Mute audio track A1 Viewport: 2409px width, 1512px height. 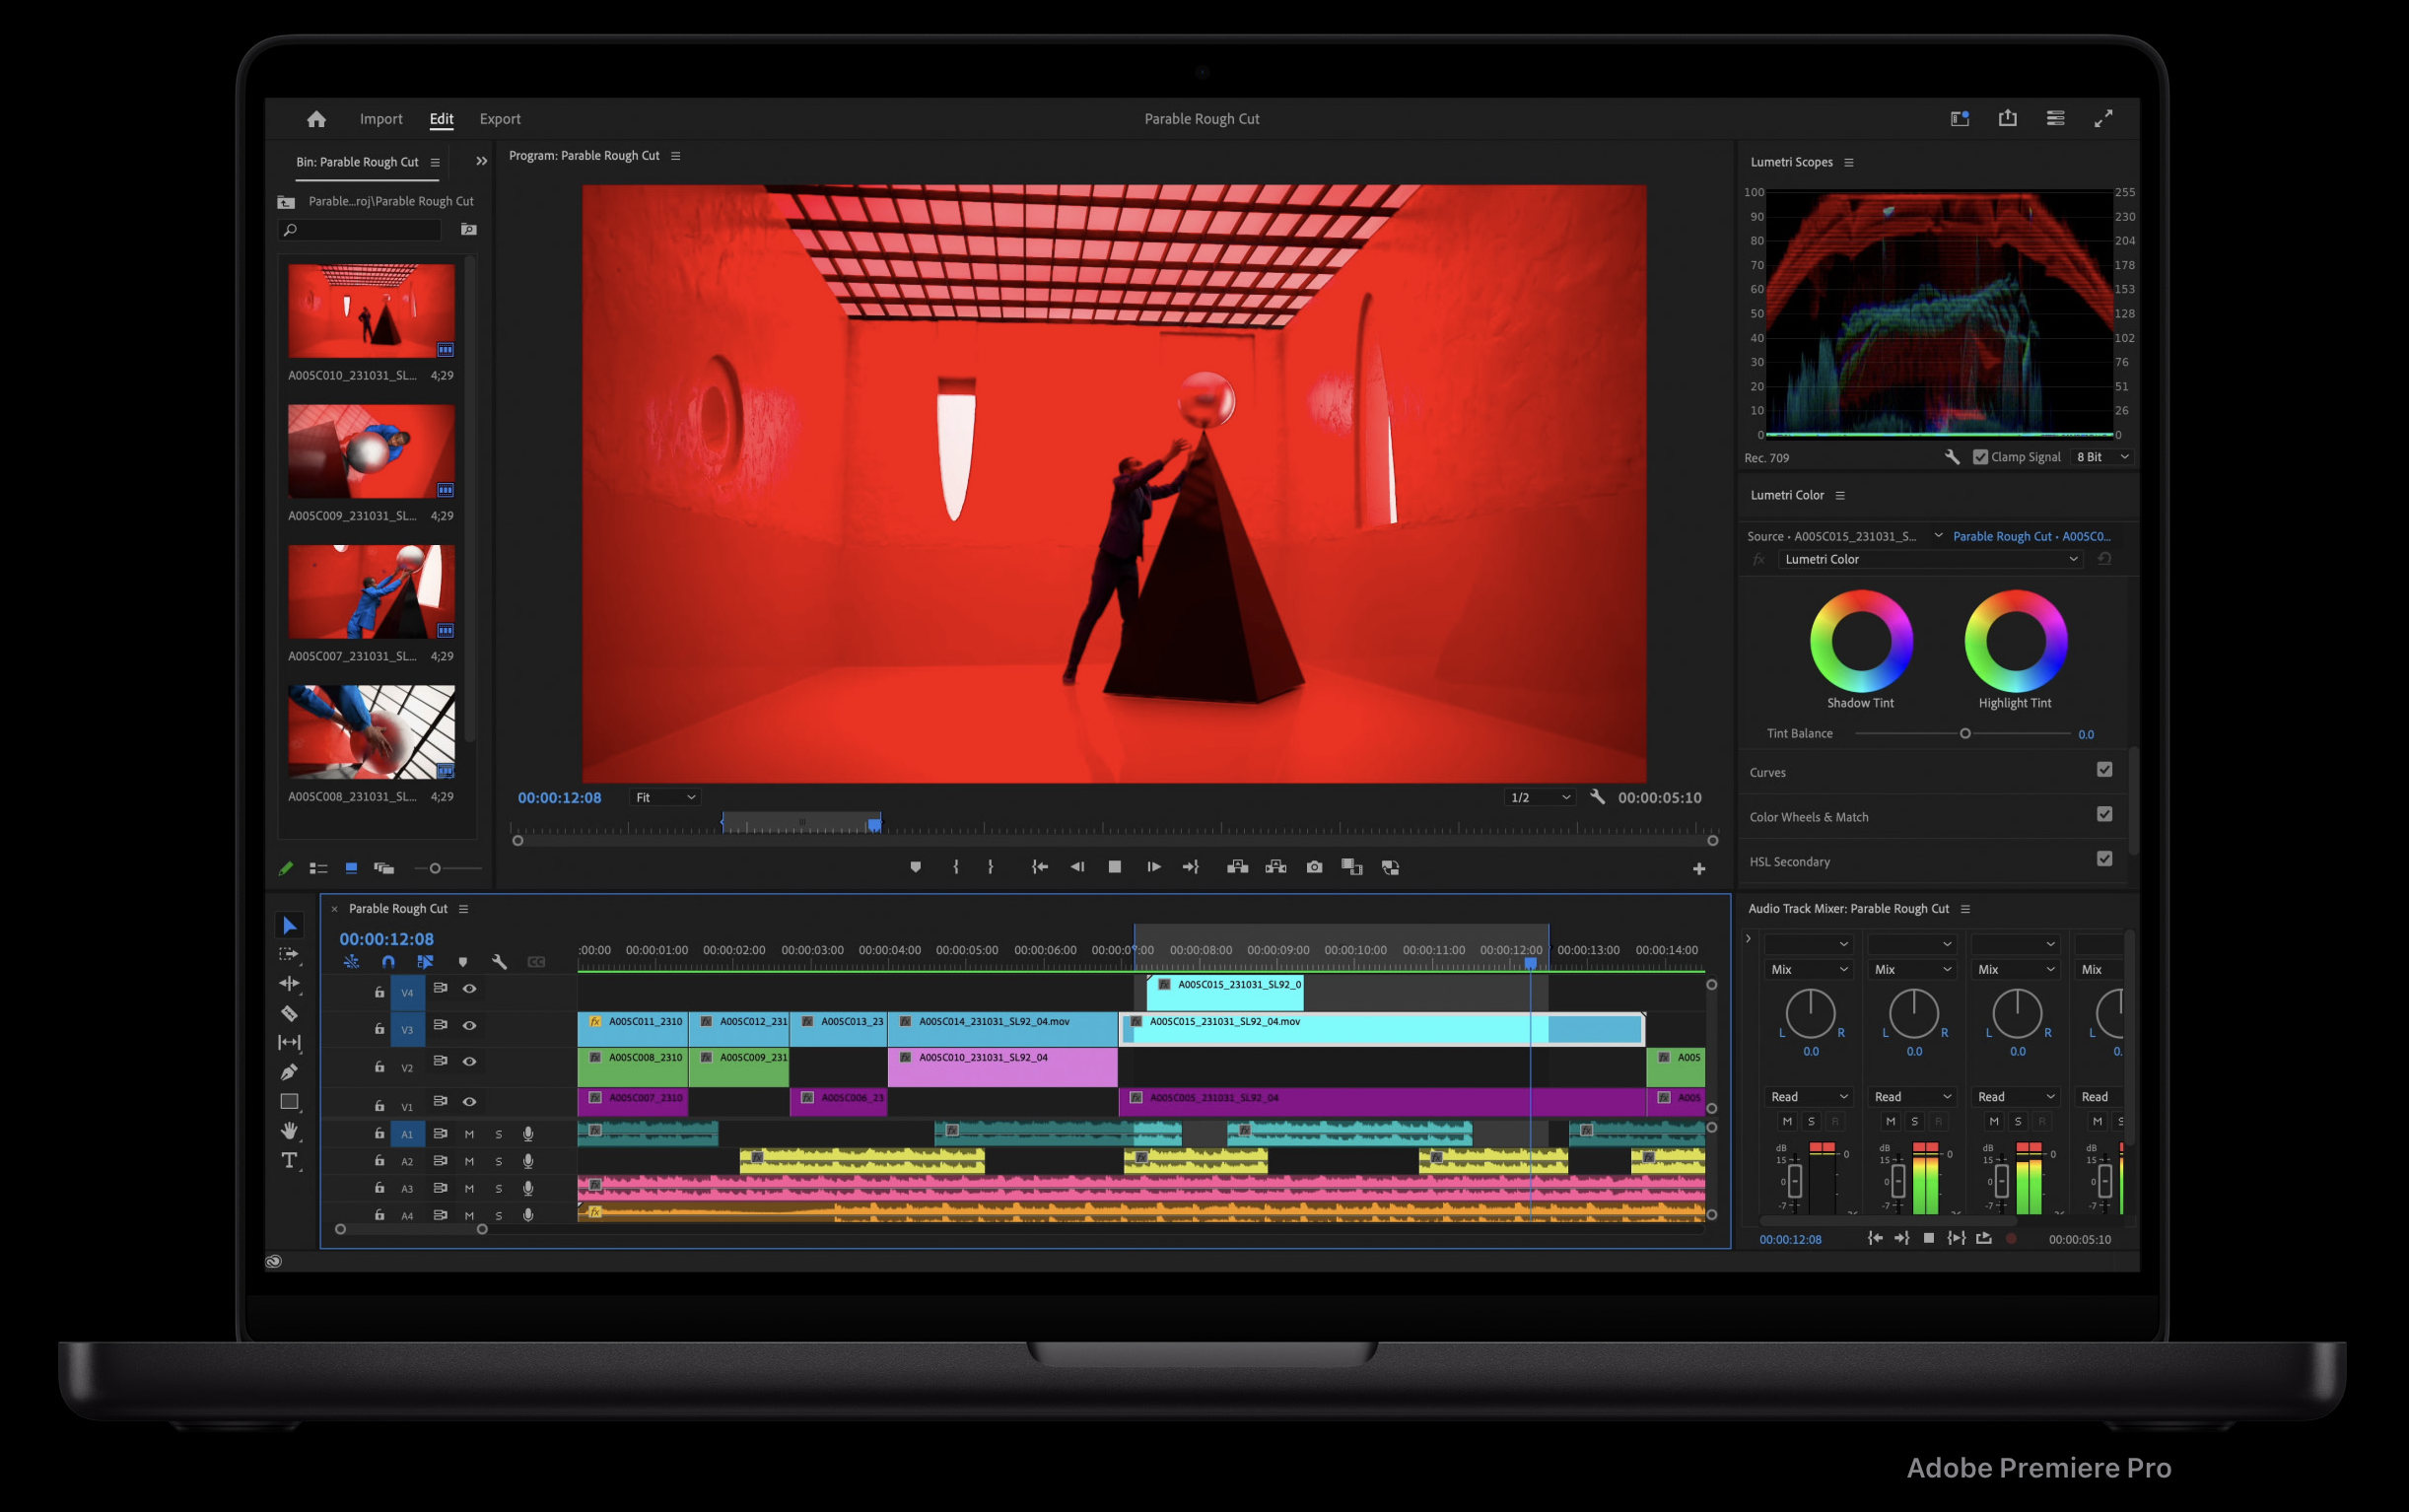click(469, 1134)
